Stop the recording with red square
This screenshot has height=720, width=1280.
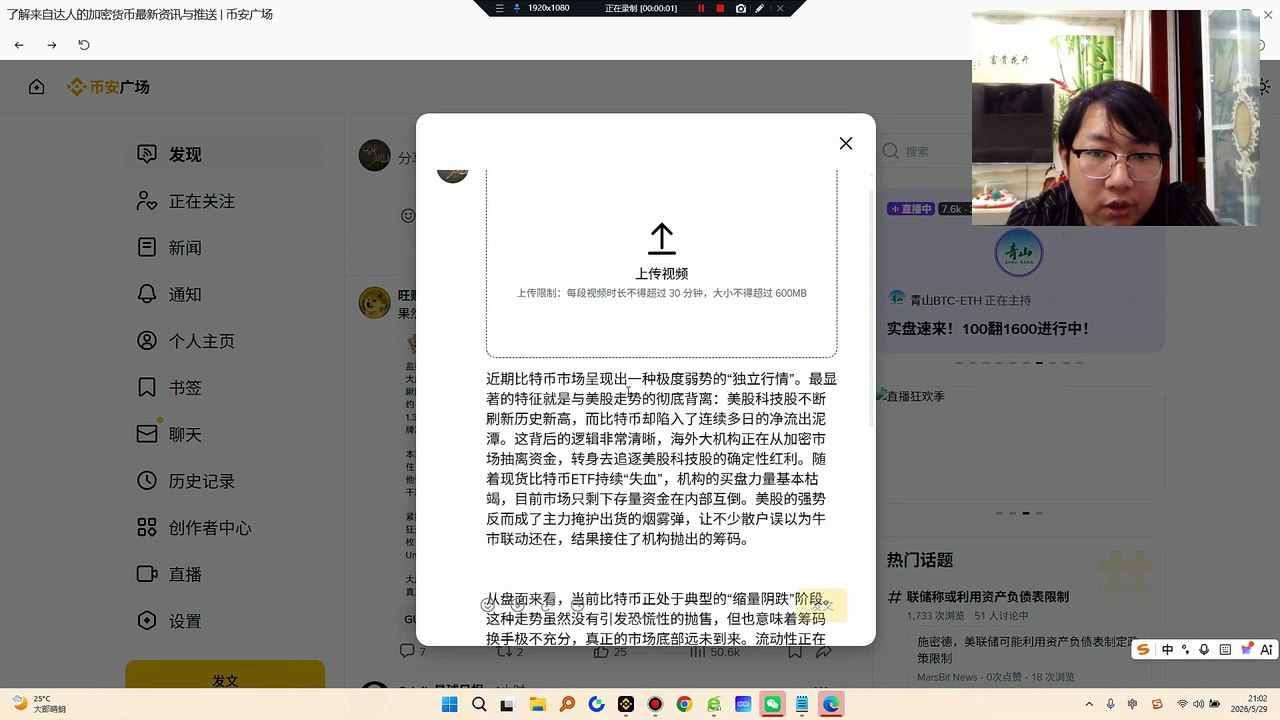point(720,8)
